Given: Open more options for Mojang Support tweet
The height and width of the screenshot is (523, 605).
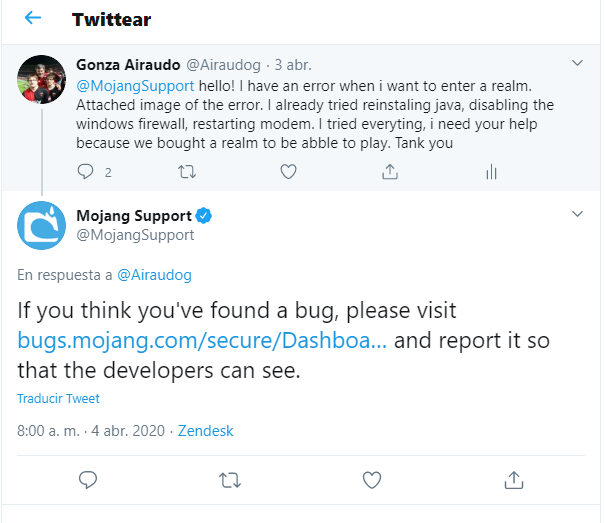Looking at the screenshot, I should click(x=577, y=214).
